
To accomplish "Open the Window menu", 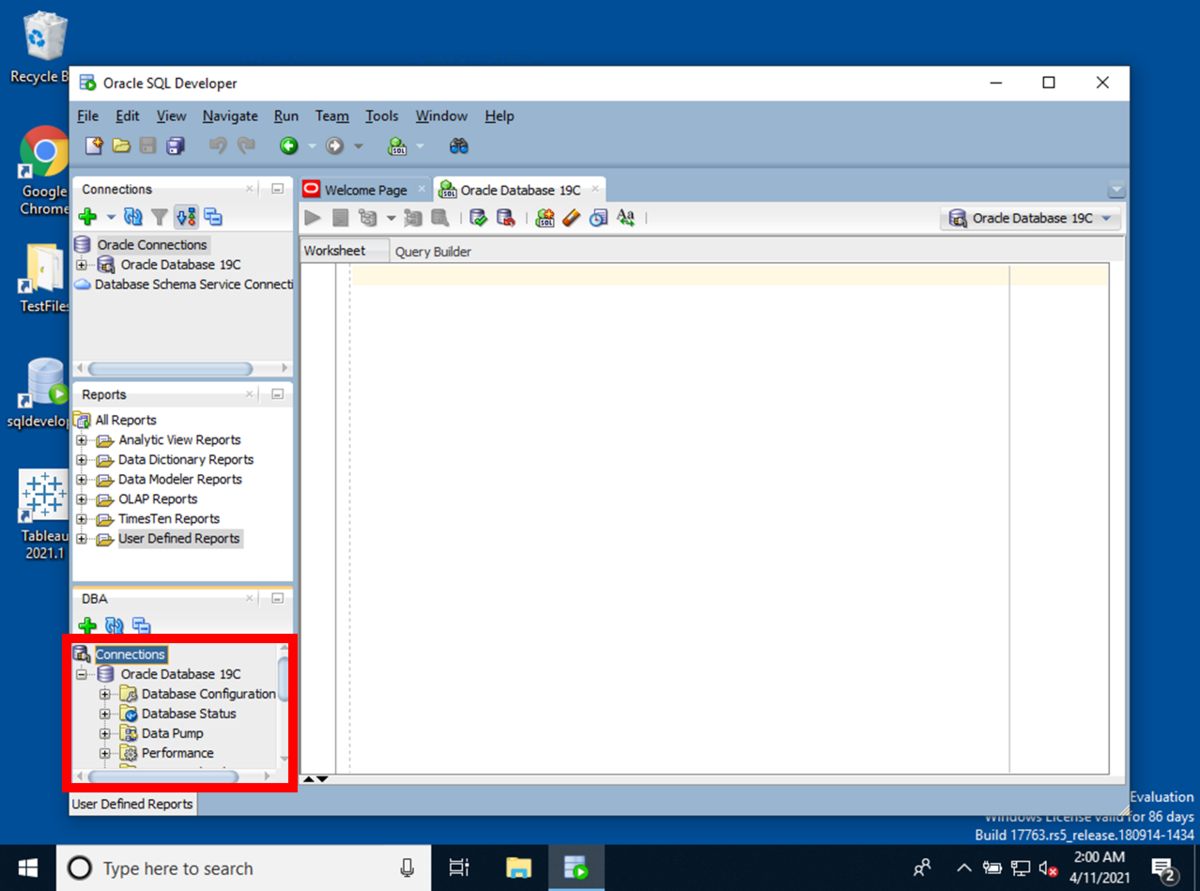I will click(441, 116).
